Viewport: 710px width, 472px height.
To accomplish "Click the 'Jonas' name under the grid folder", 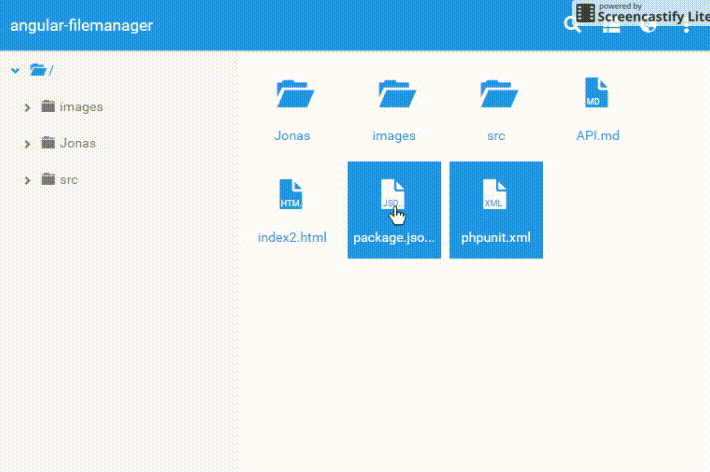I will click(292, 135).
